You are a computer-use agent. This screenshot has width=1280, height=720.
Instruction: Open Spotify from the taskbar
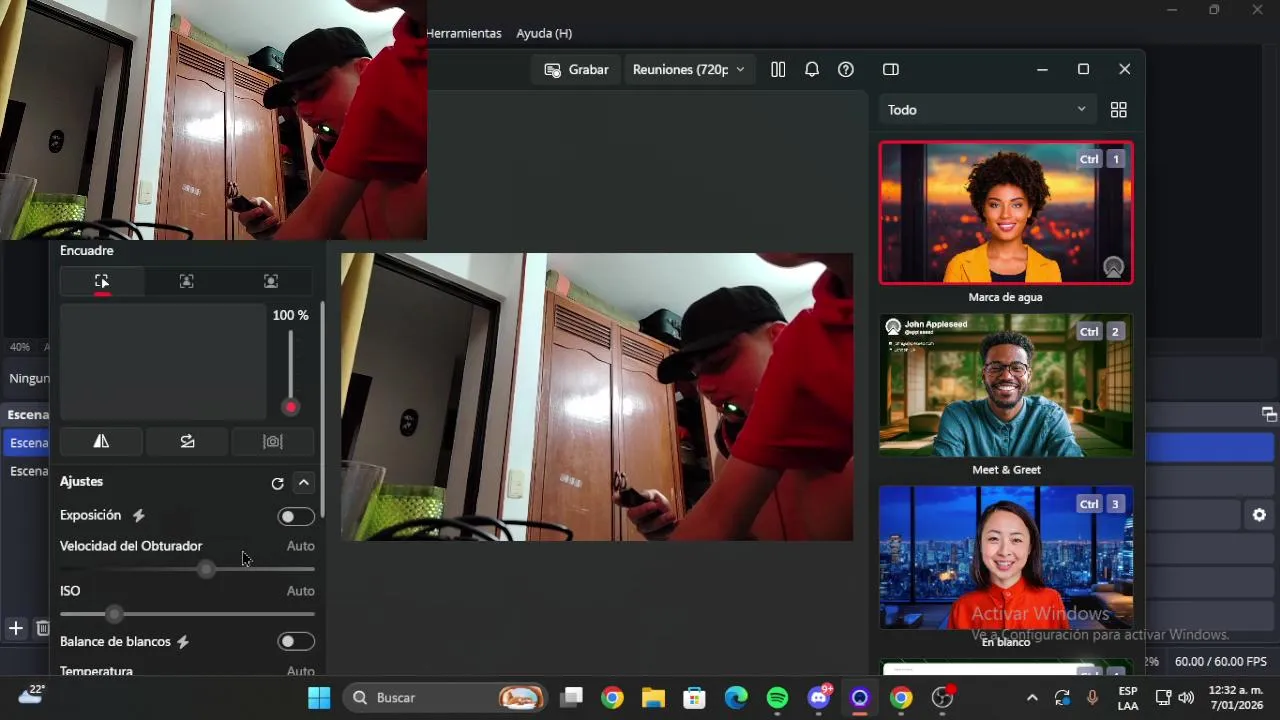click(x=777, y=698)
